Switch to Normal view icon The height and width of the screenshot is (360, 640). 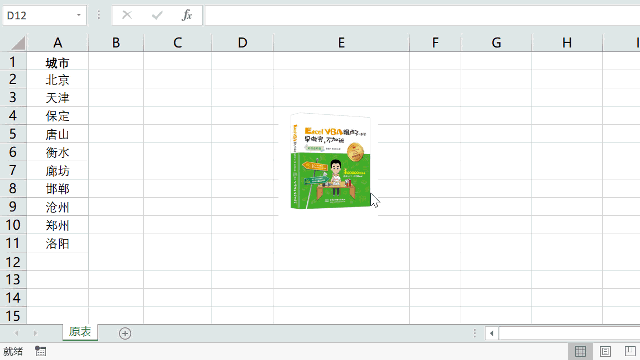[x=580, y=351]
